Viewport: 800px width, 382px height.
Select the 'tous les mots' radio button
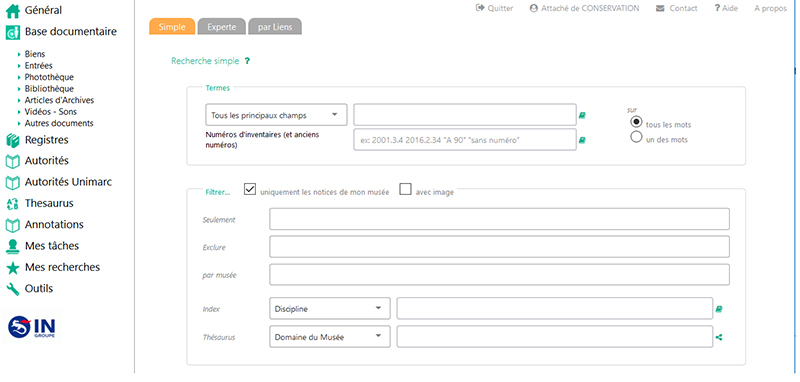coord(636,122)
